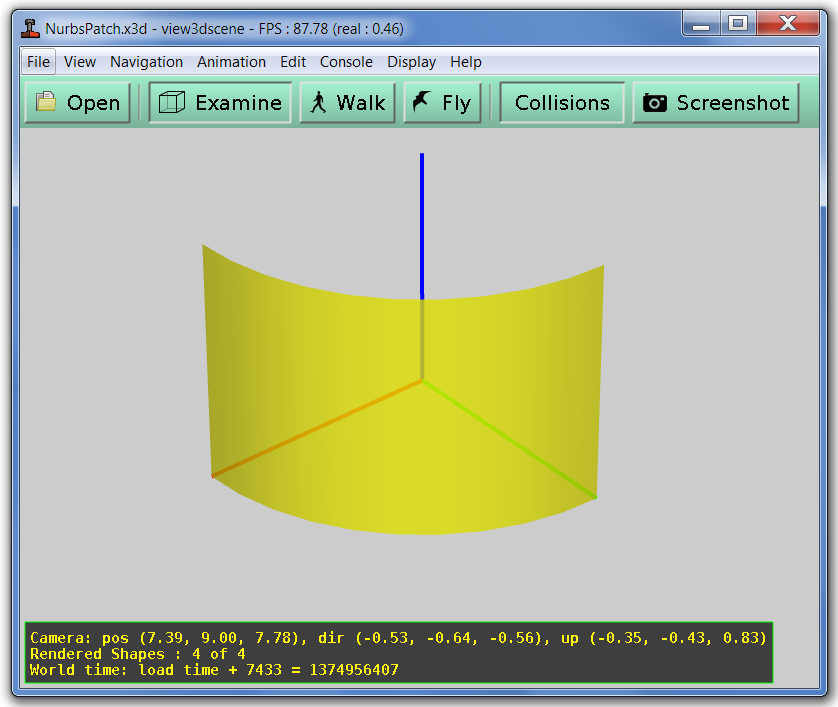The image size is (838, 707).
Task: Minimize the view3dscene window
Action: [x=701, y=24]
